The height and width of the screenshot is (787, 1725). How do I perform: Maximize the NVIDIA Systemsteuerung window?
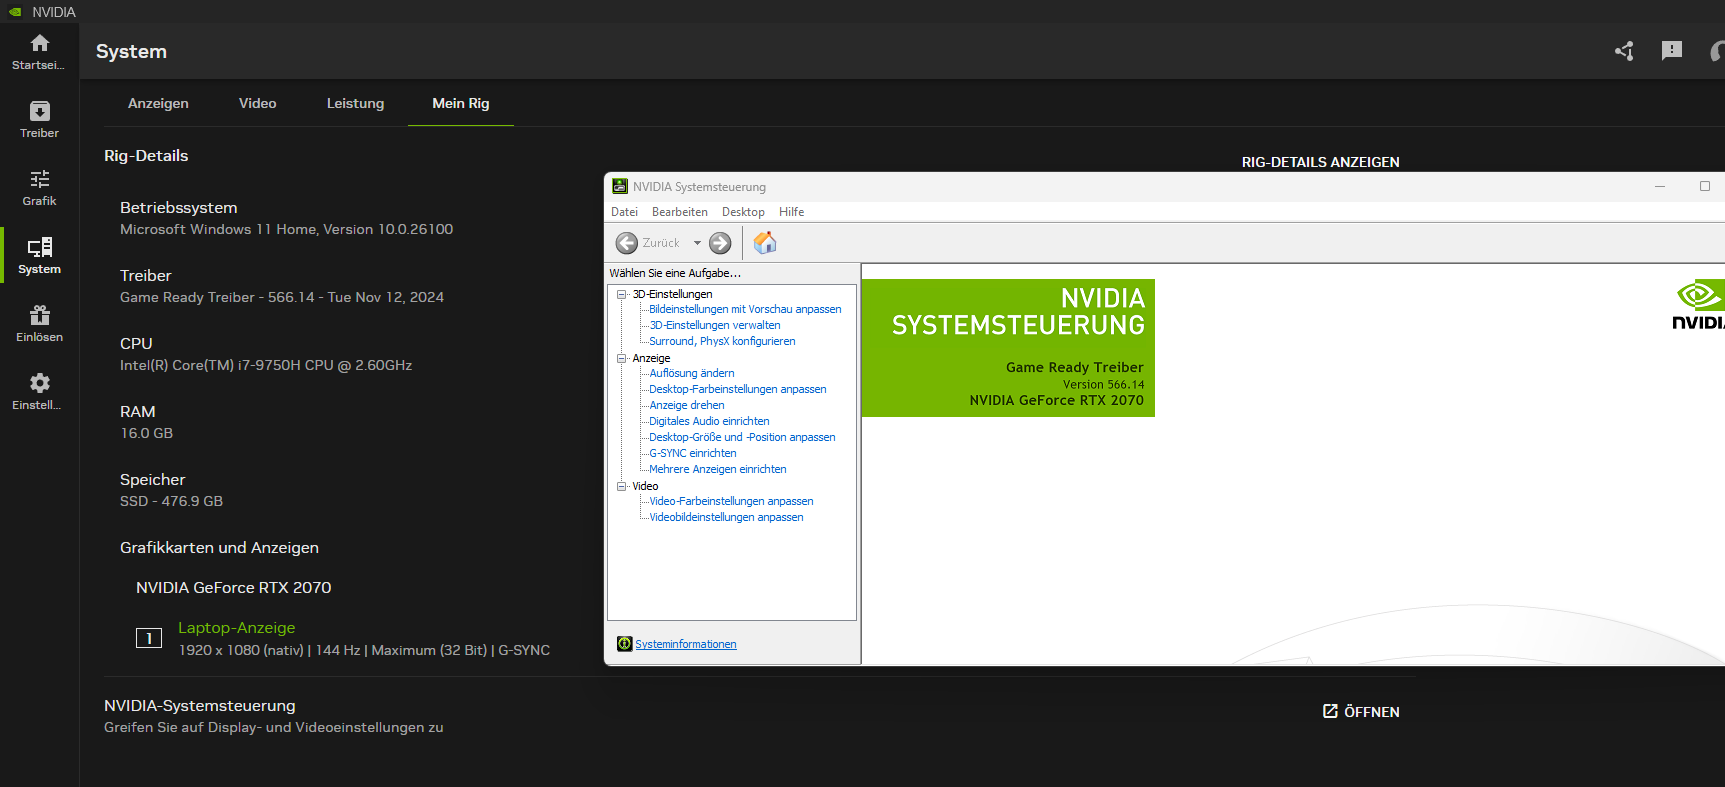1705,187
